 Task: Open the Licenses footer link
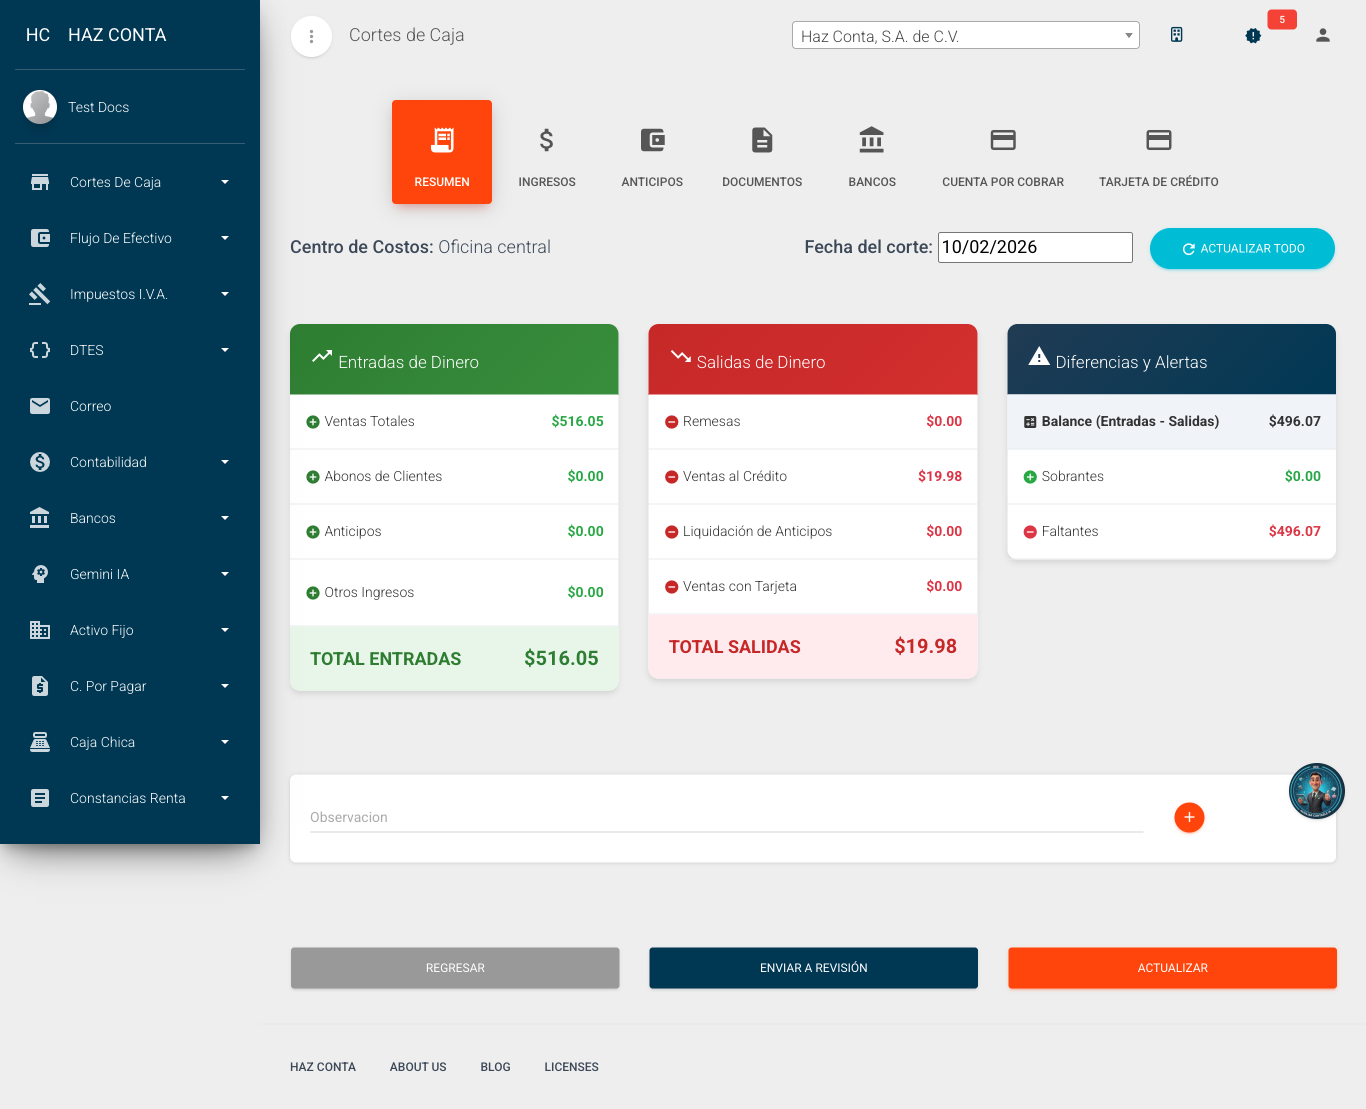571,1067
